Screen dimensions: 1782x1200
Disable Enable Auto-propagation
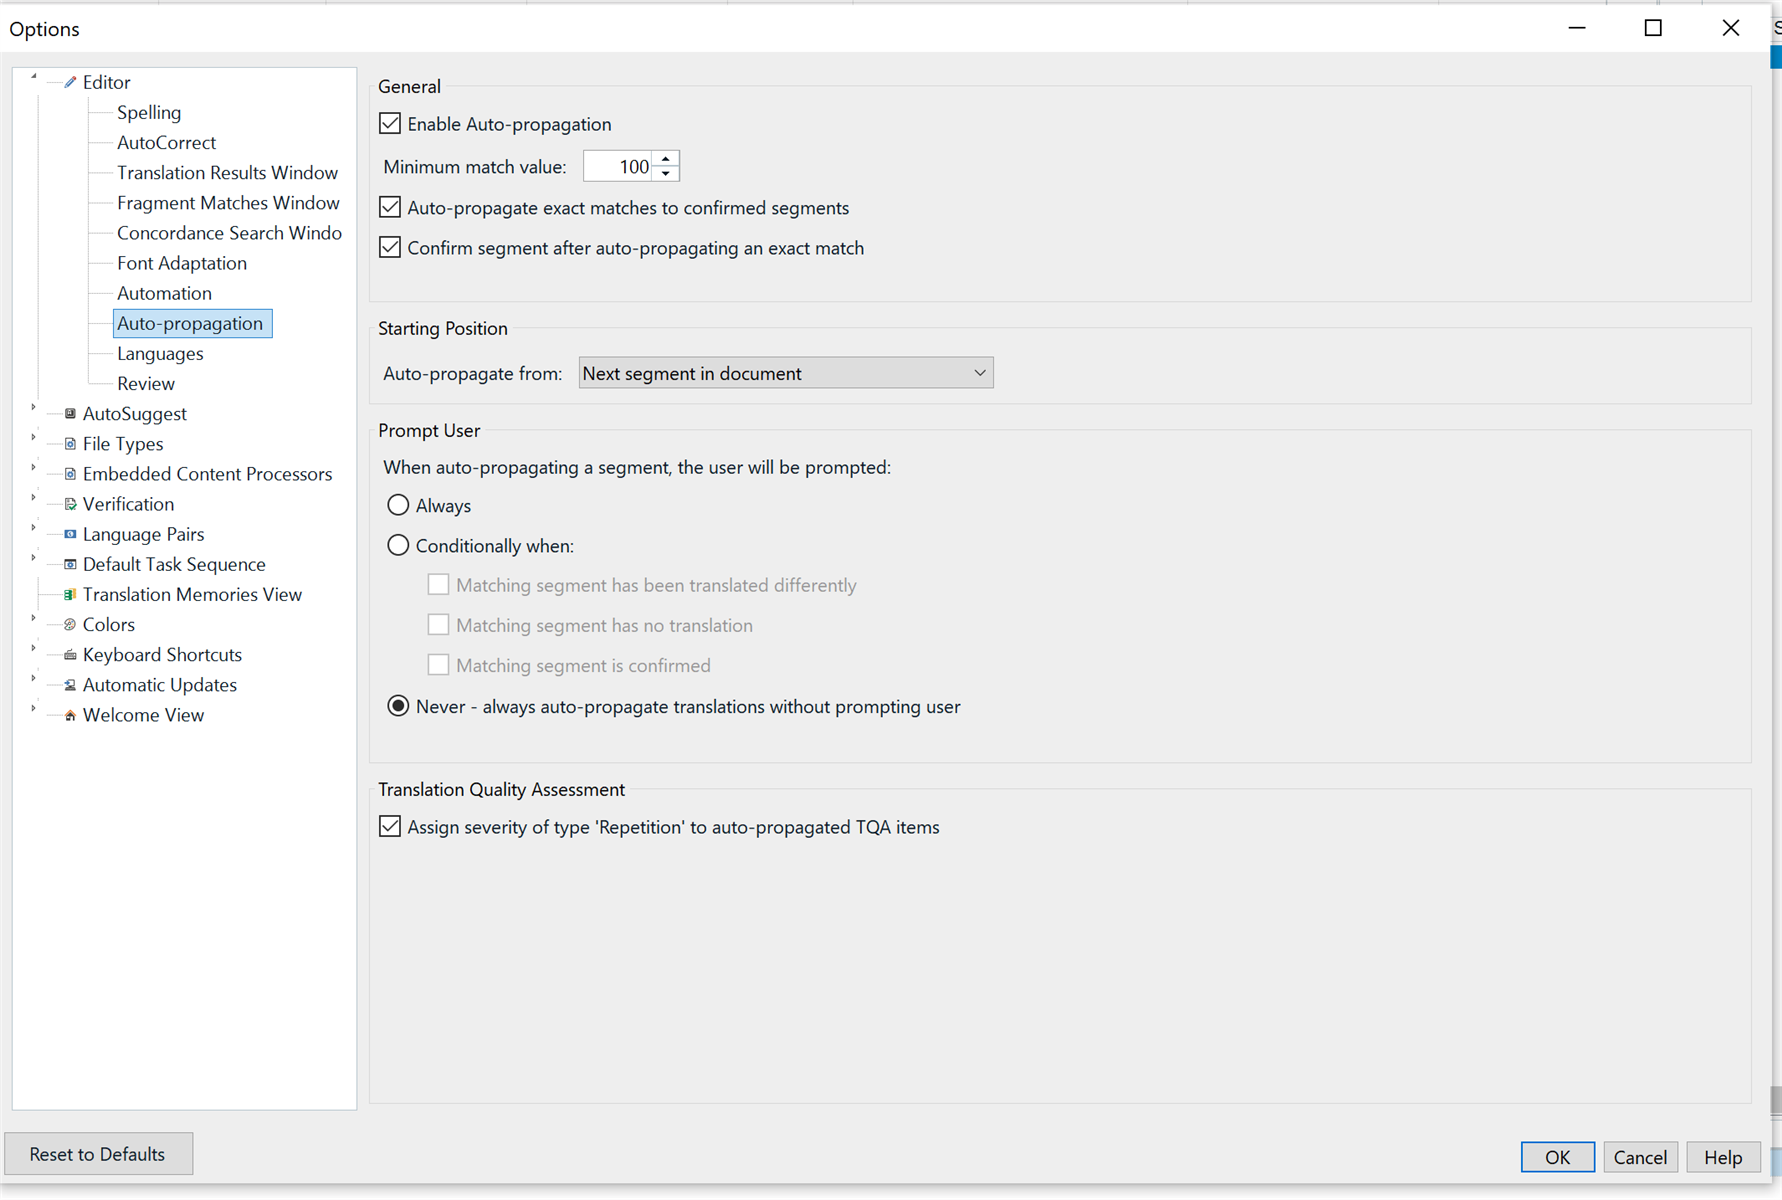click(390, 123)
